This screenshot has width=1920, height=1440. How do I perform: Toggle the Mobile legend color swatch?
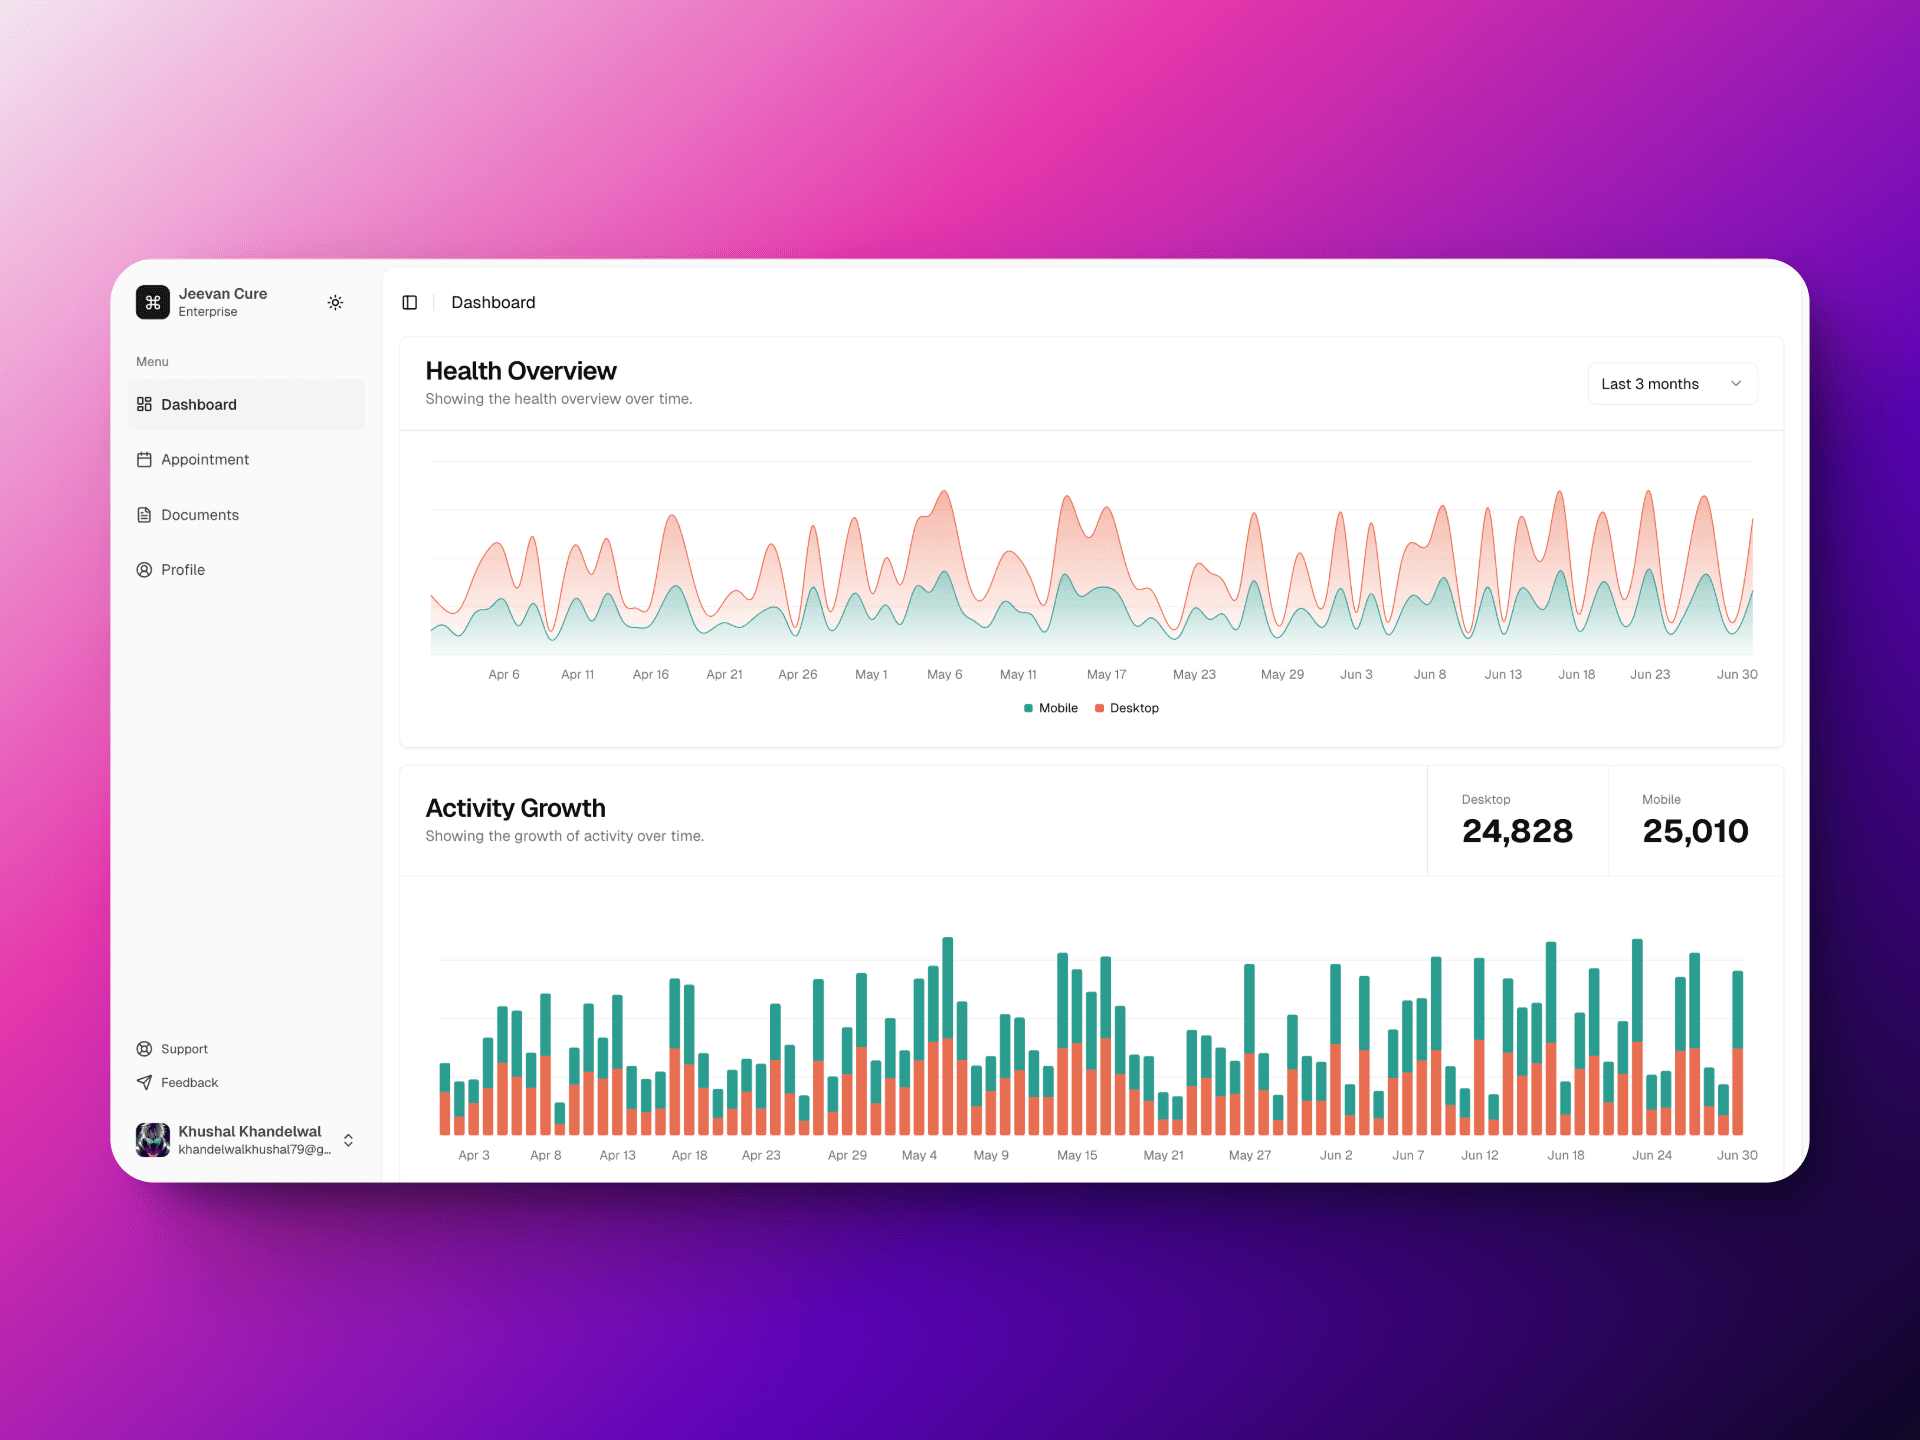click(1028, 708)
